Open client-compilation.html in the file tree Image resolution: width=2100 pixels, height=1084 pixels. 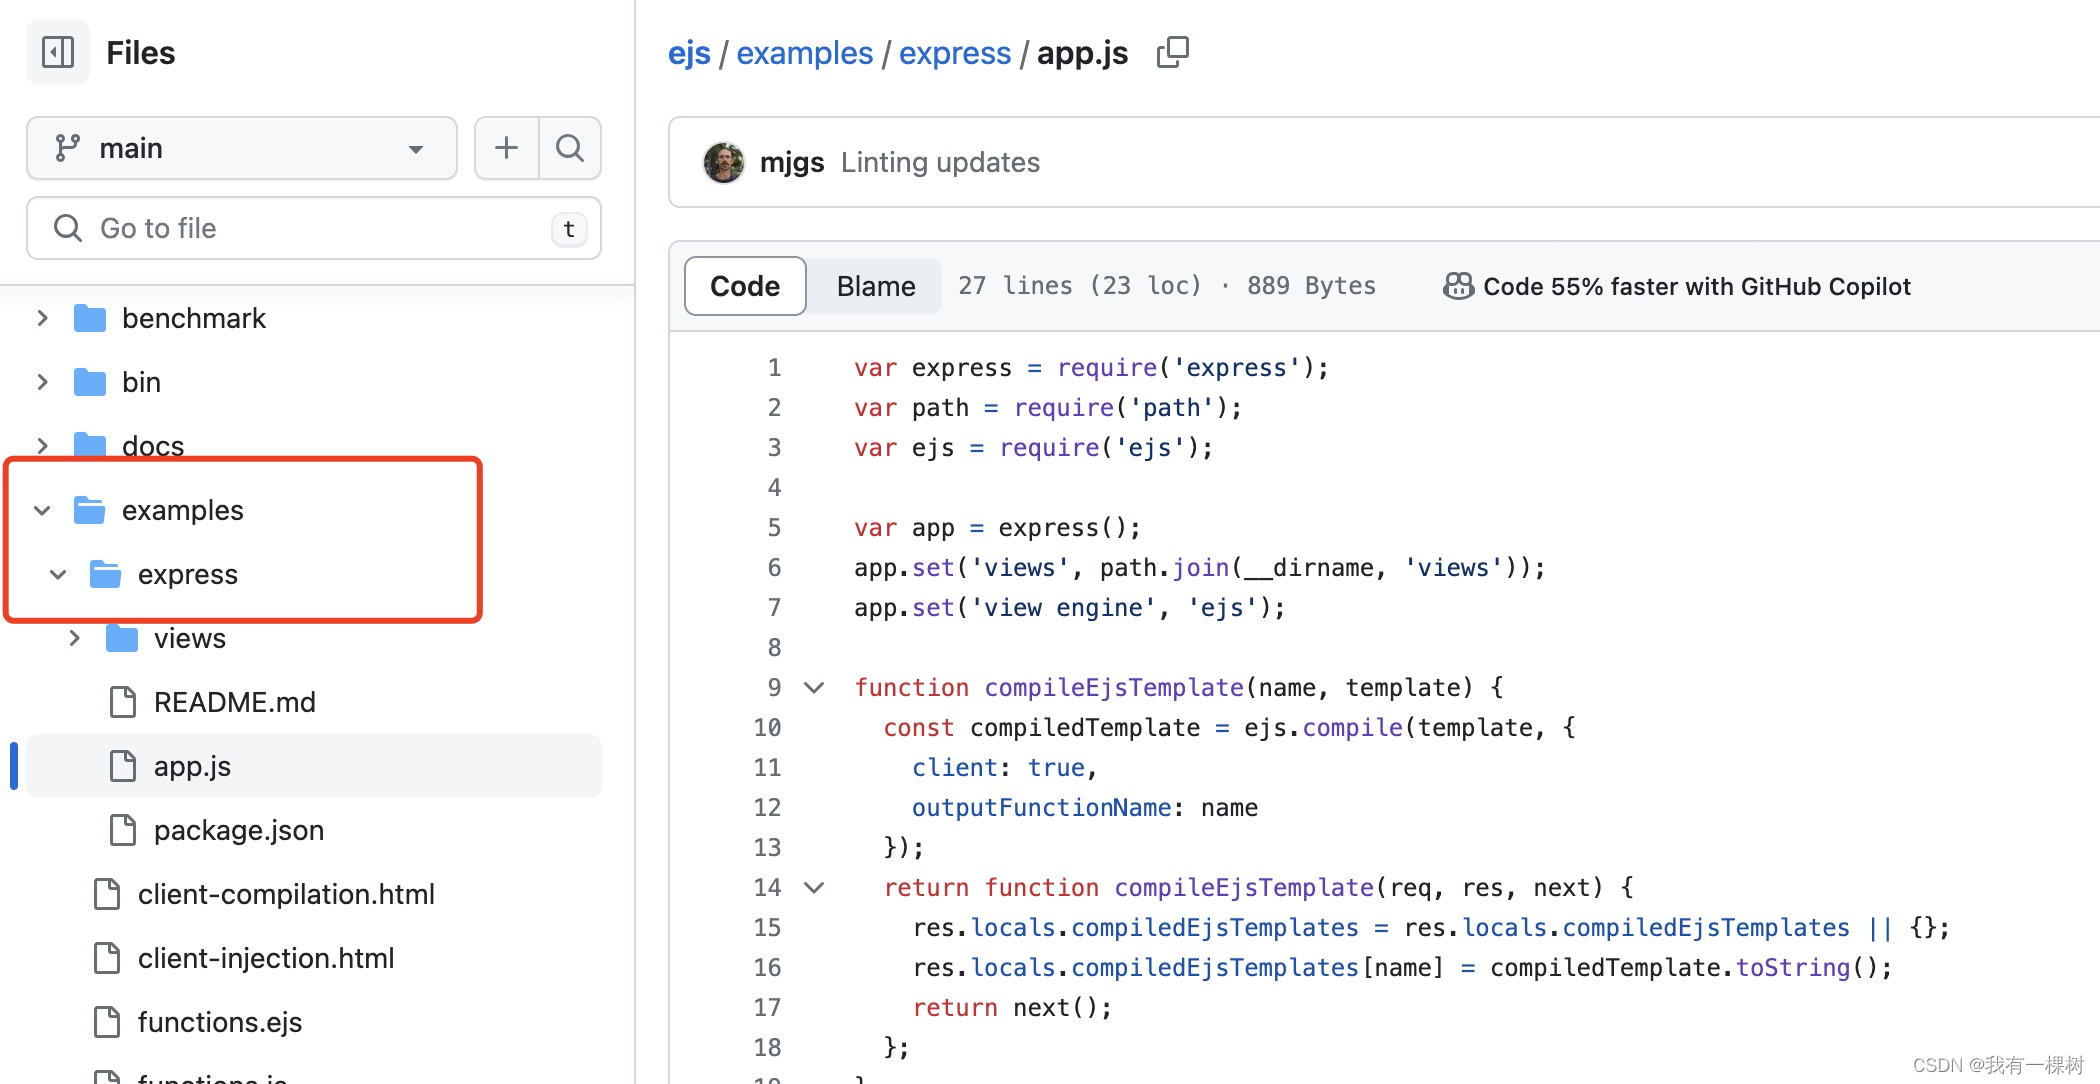tap(286, 894)
